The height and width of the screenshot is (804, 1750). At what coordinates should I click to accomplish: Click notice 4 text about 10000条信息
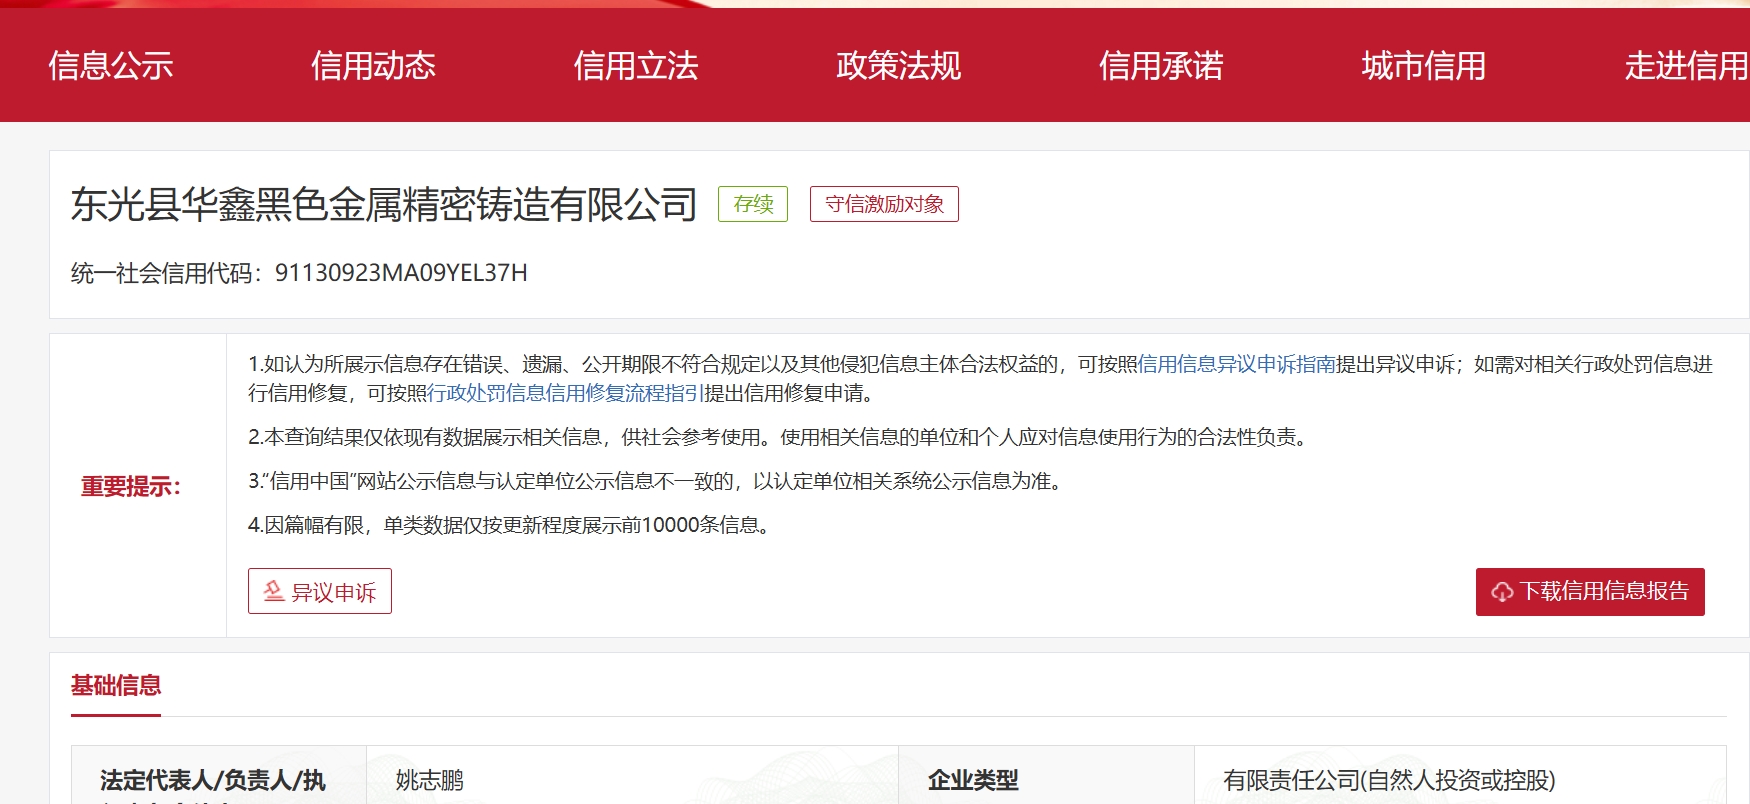pos(512,525)
